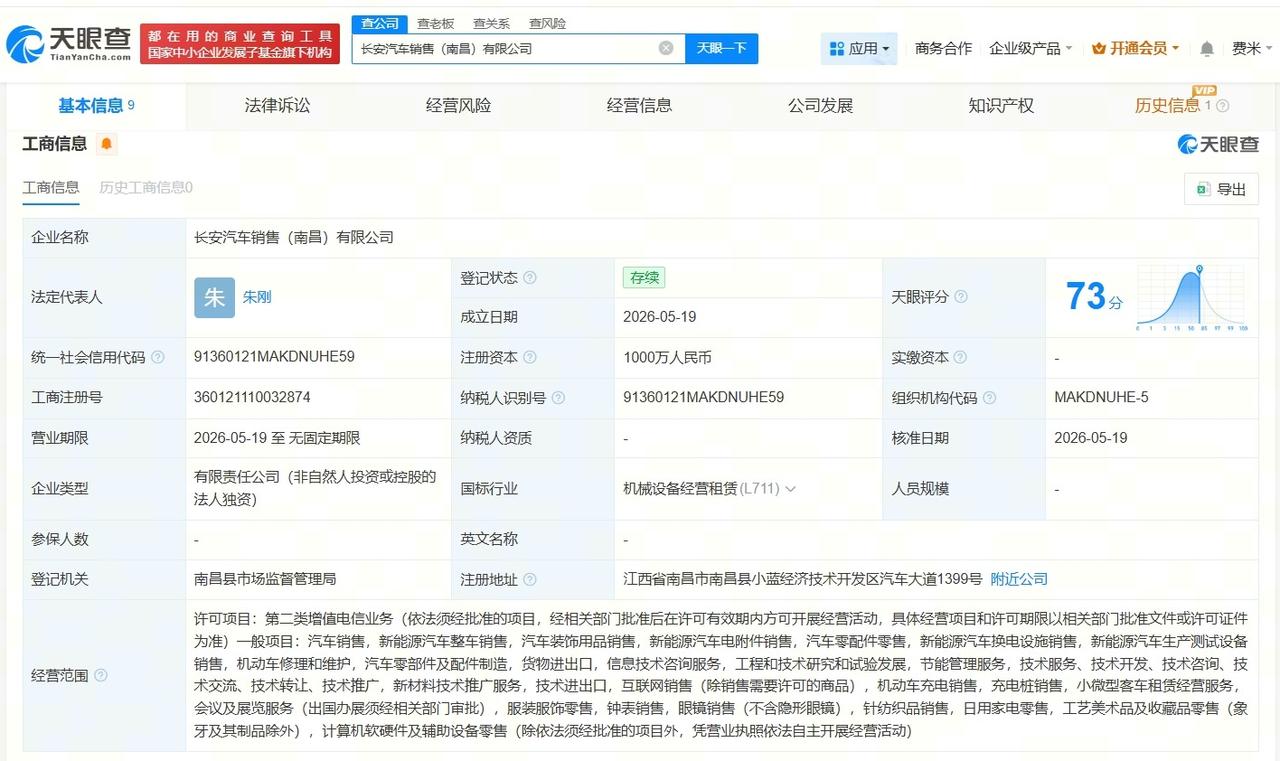Open legal representative 朱刚 link
The image size is (1280, 761).
[257, 297]
